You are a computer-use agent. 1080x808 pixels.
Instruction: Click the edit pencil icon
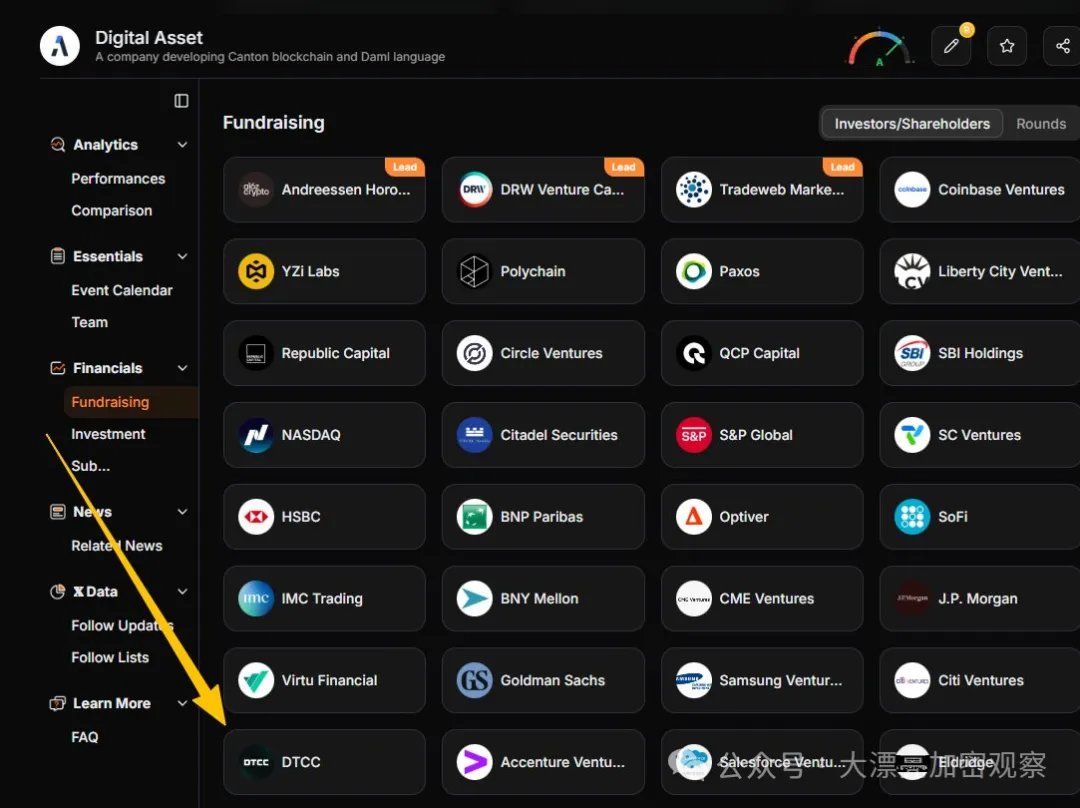click(x=951, y=46)
